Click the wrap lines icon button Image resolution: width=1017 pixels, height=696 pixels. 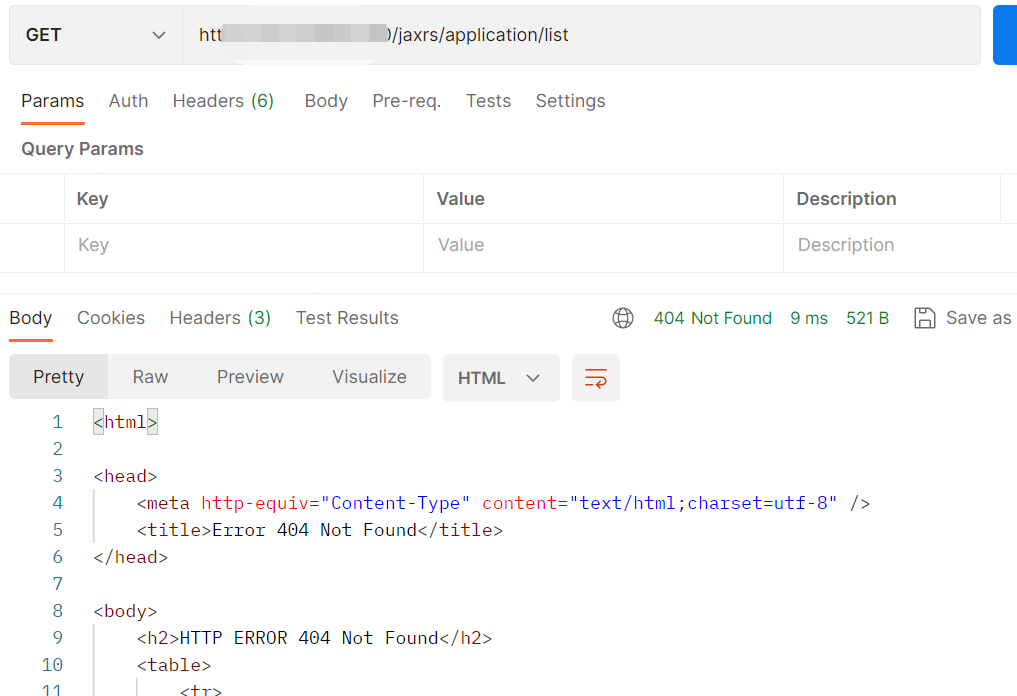coord(596,378)
